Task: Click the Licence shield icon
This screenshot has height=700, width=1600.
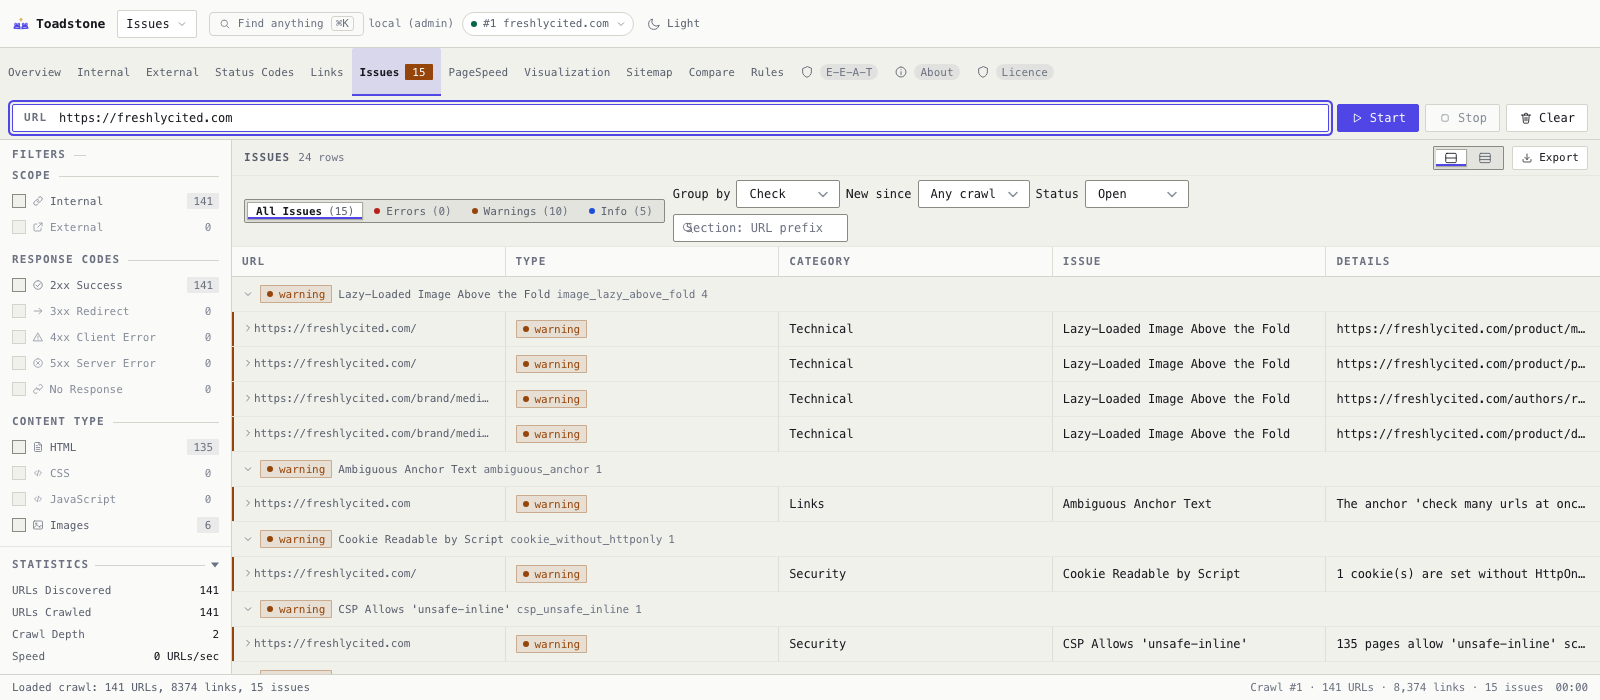Action: click(x=983, y=72)
